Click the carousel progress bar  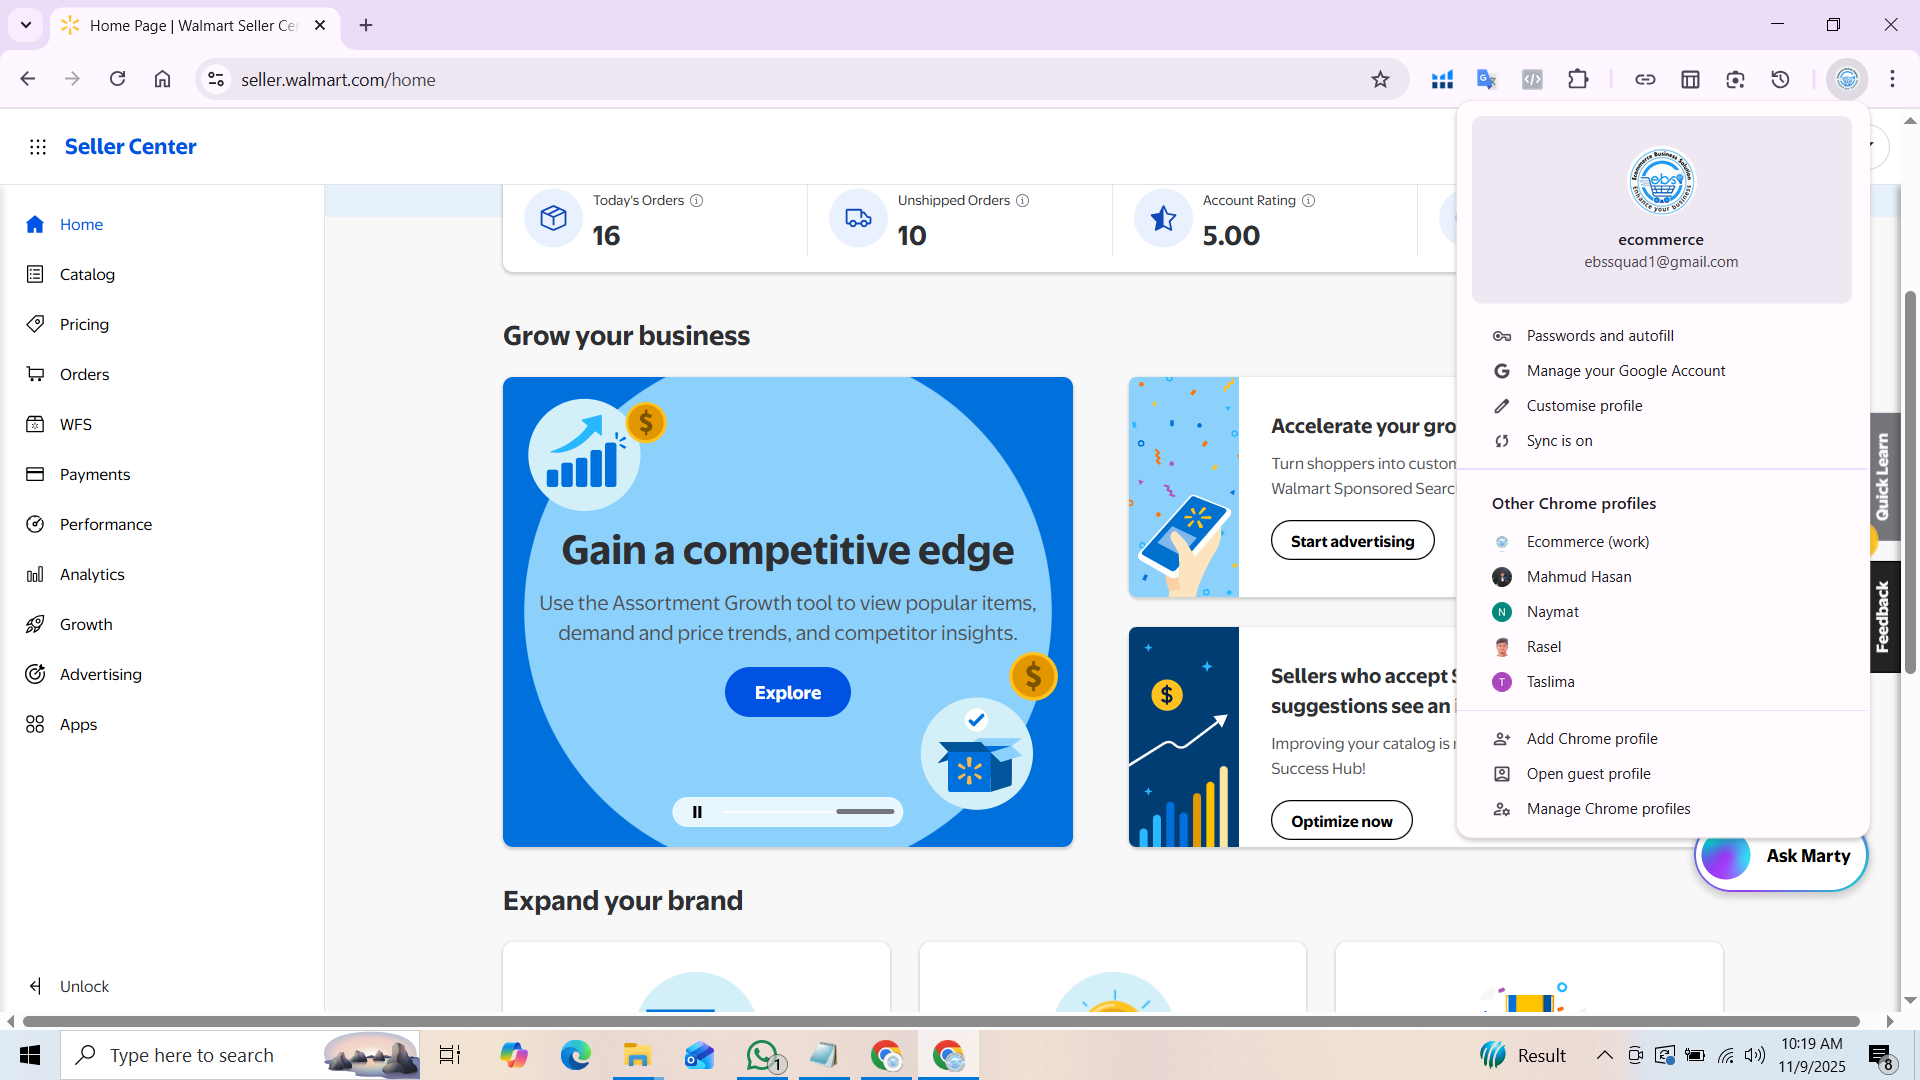808,812
